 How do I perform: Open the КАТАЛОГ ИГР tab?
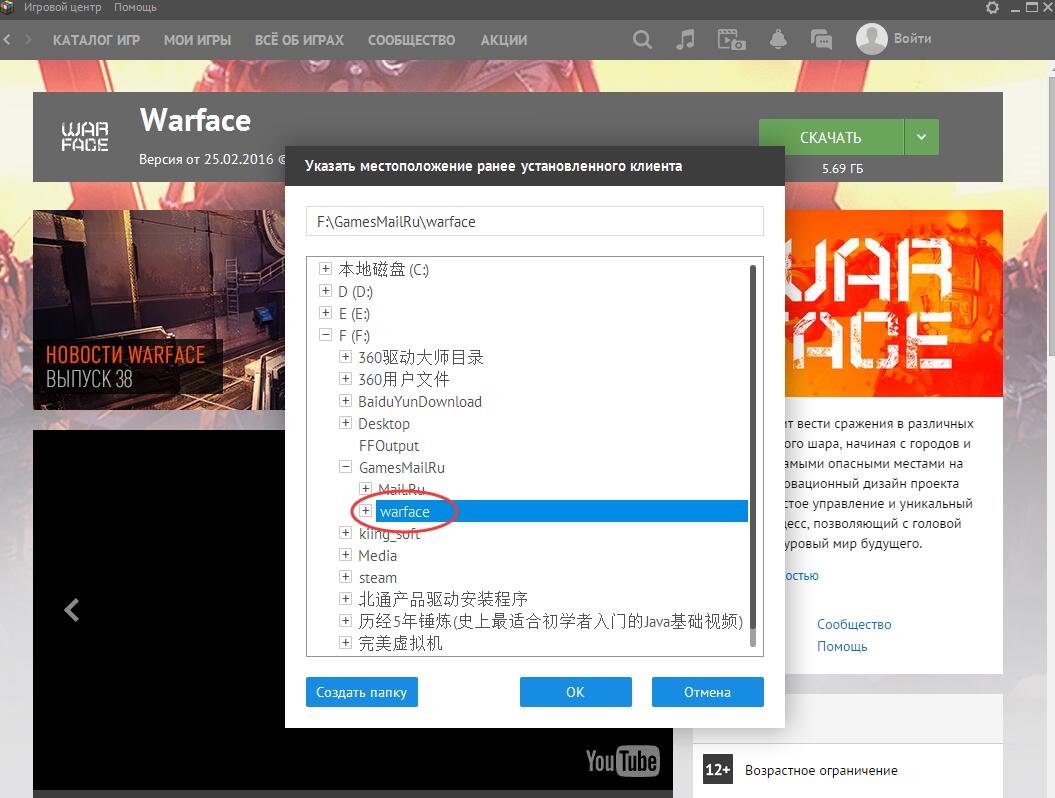click(x=96, y=40)
